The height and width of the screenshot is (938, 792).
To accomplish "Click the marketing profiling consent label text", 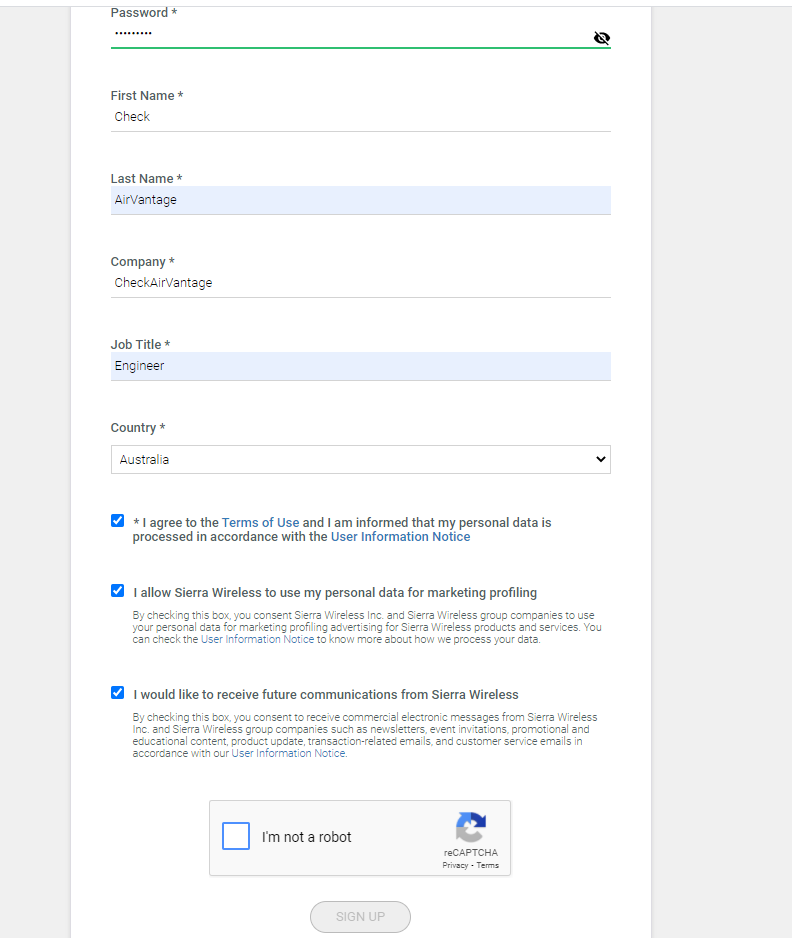I will [335, 592].
